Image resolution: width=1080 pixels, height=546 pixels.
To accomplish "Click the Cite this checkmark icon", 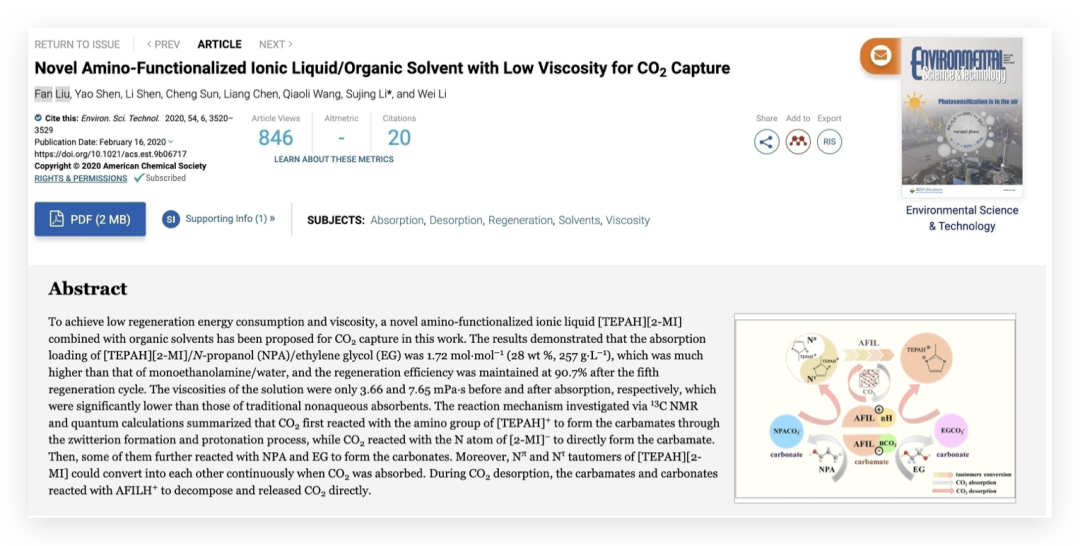I will click(x=39, y=118).
